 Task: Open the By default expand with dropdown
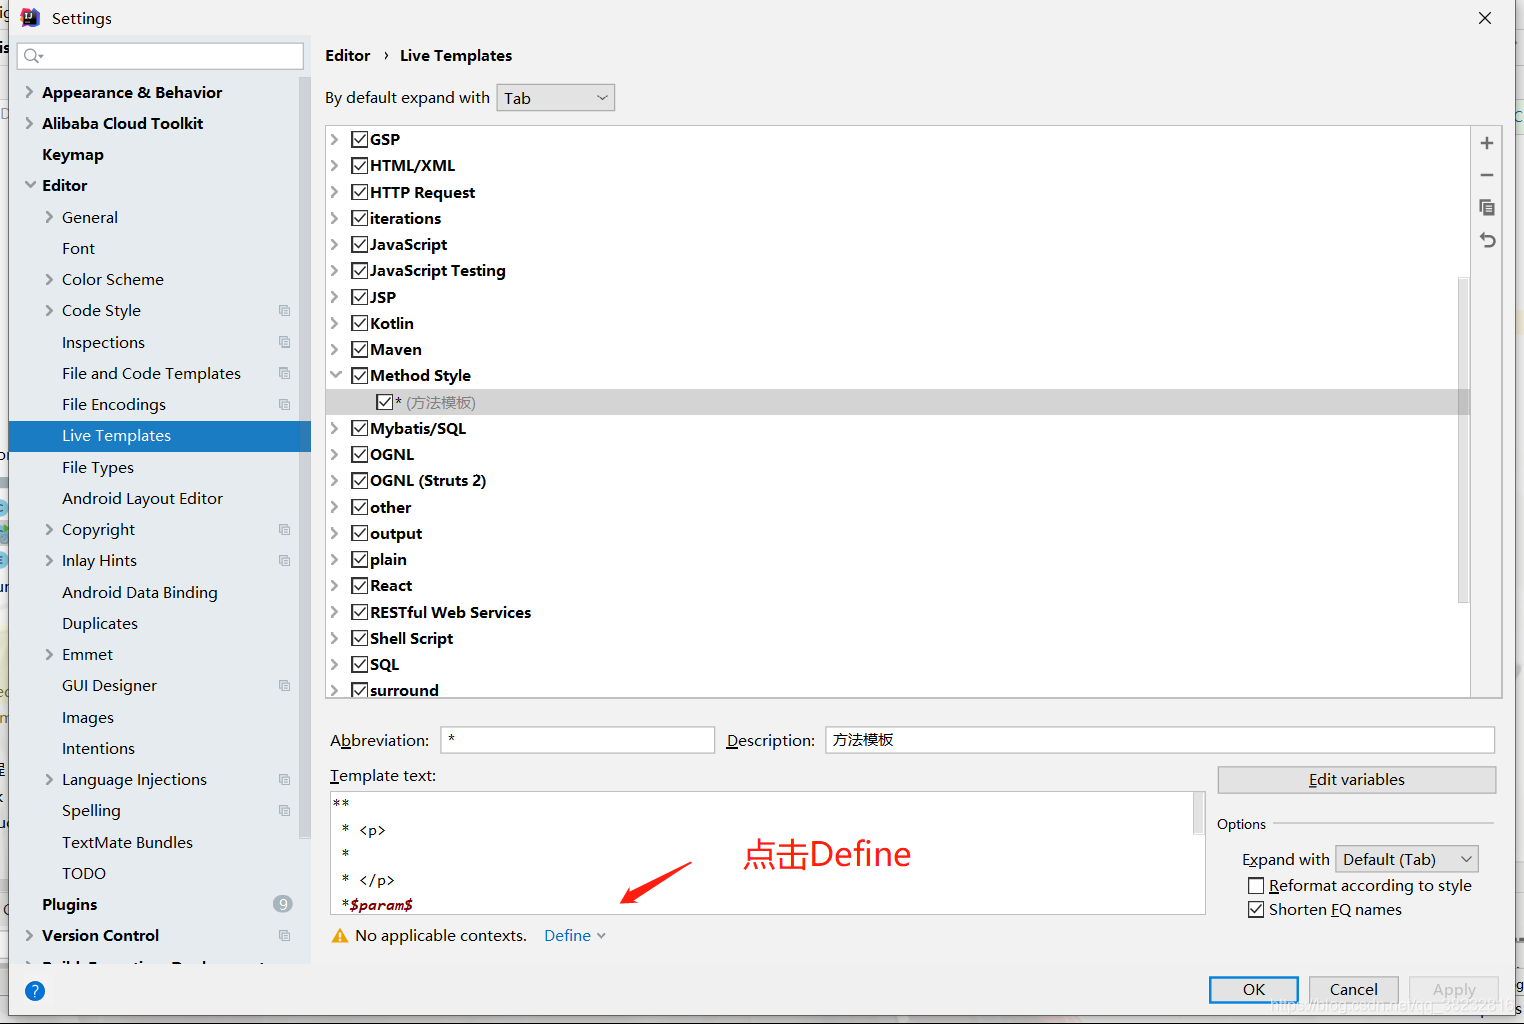coord(555,98)
